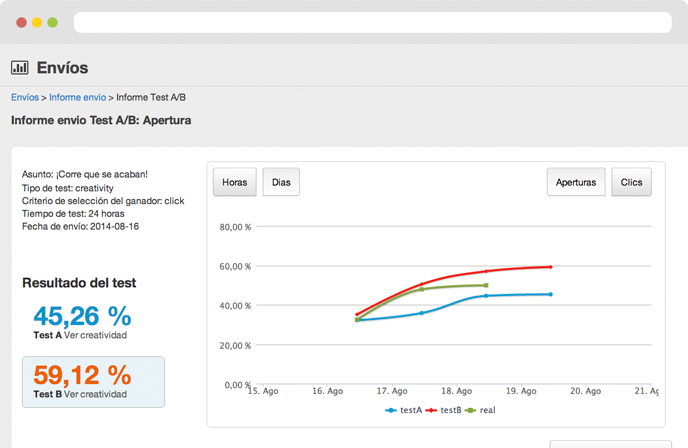Click the green maximize window dot
The height and width of the screenshot is (448, 688).
click(53, 22)
